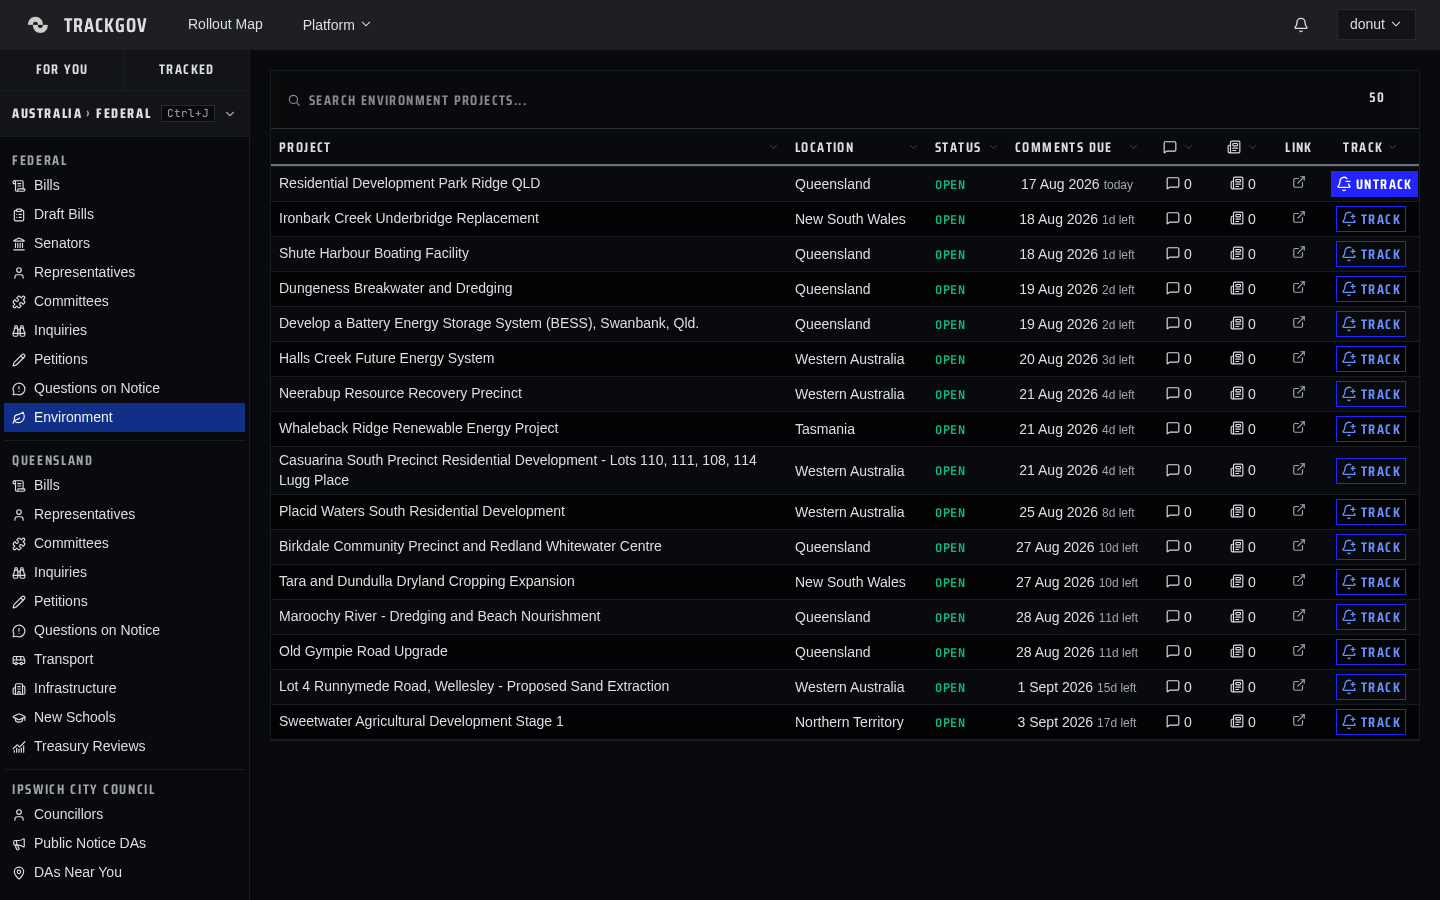This screenshot has width=1440, height=900.
Task: Track Whaleback Ridge Renewable Energy Project
Action: 1371,429
